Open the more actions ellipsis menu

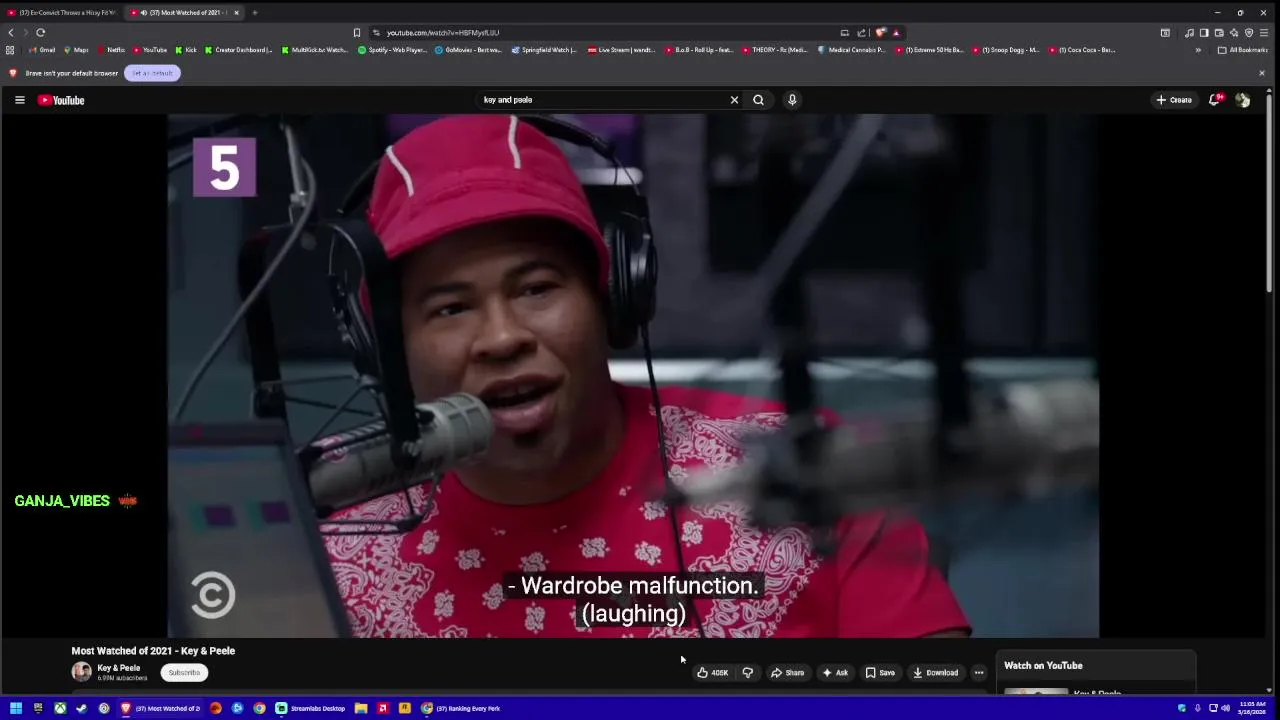(x=979, y=673)
